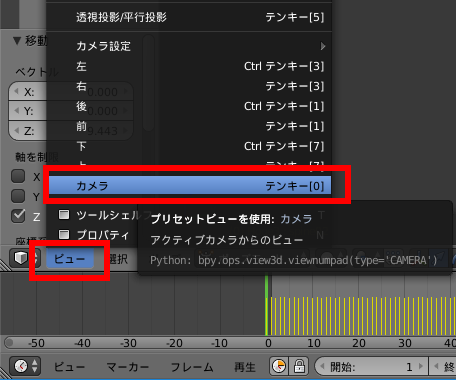Open the 3D View editor type selector
This screenshot has height=380, width=456.
(x=25, y=258)
